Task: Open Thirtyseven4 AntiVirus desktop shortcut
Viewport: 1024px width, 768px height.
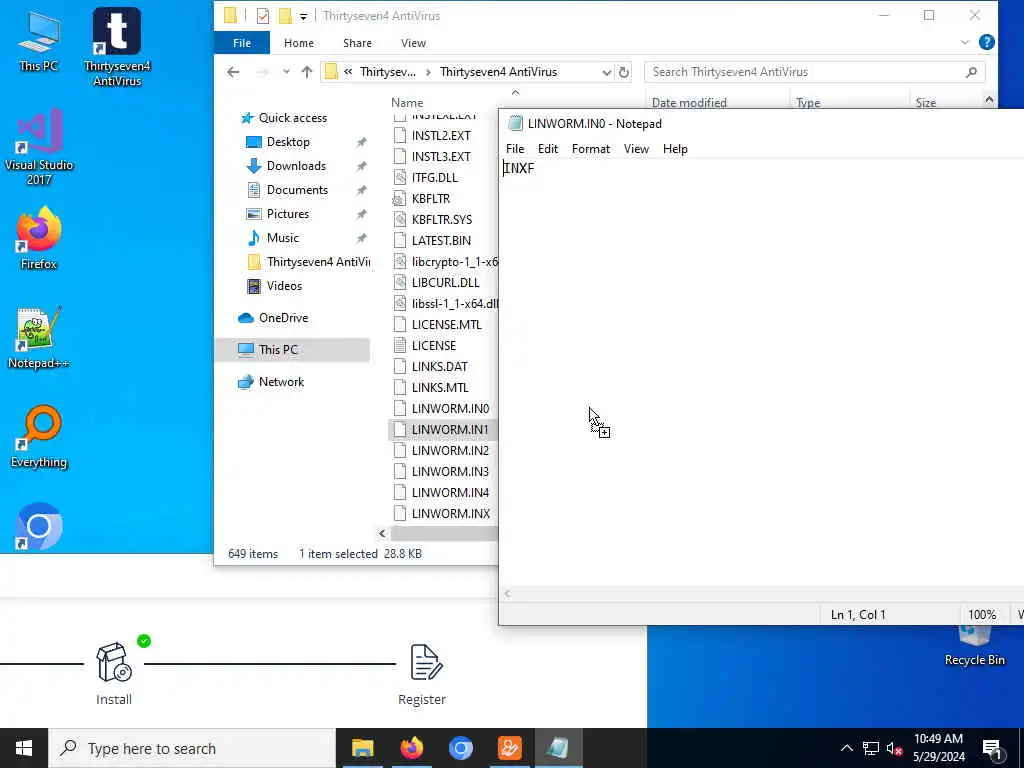Action: click(117, 47)
